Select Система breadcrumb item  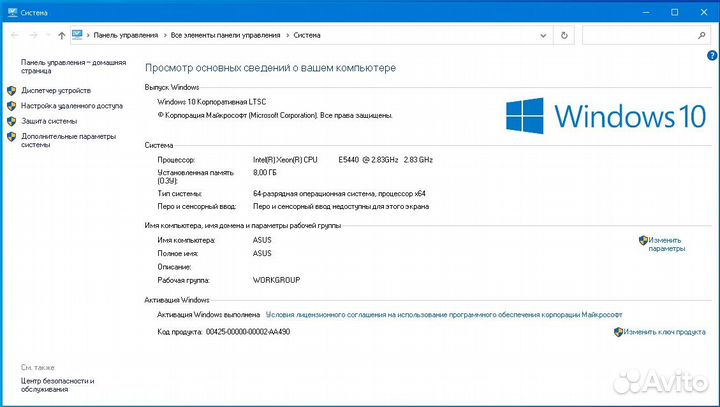click(x=307, y=35)
